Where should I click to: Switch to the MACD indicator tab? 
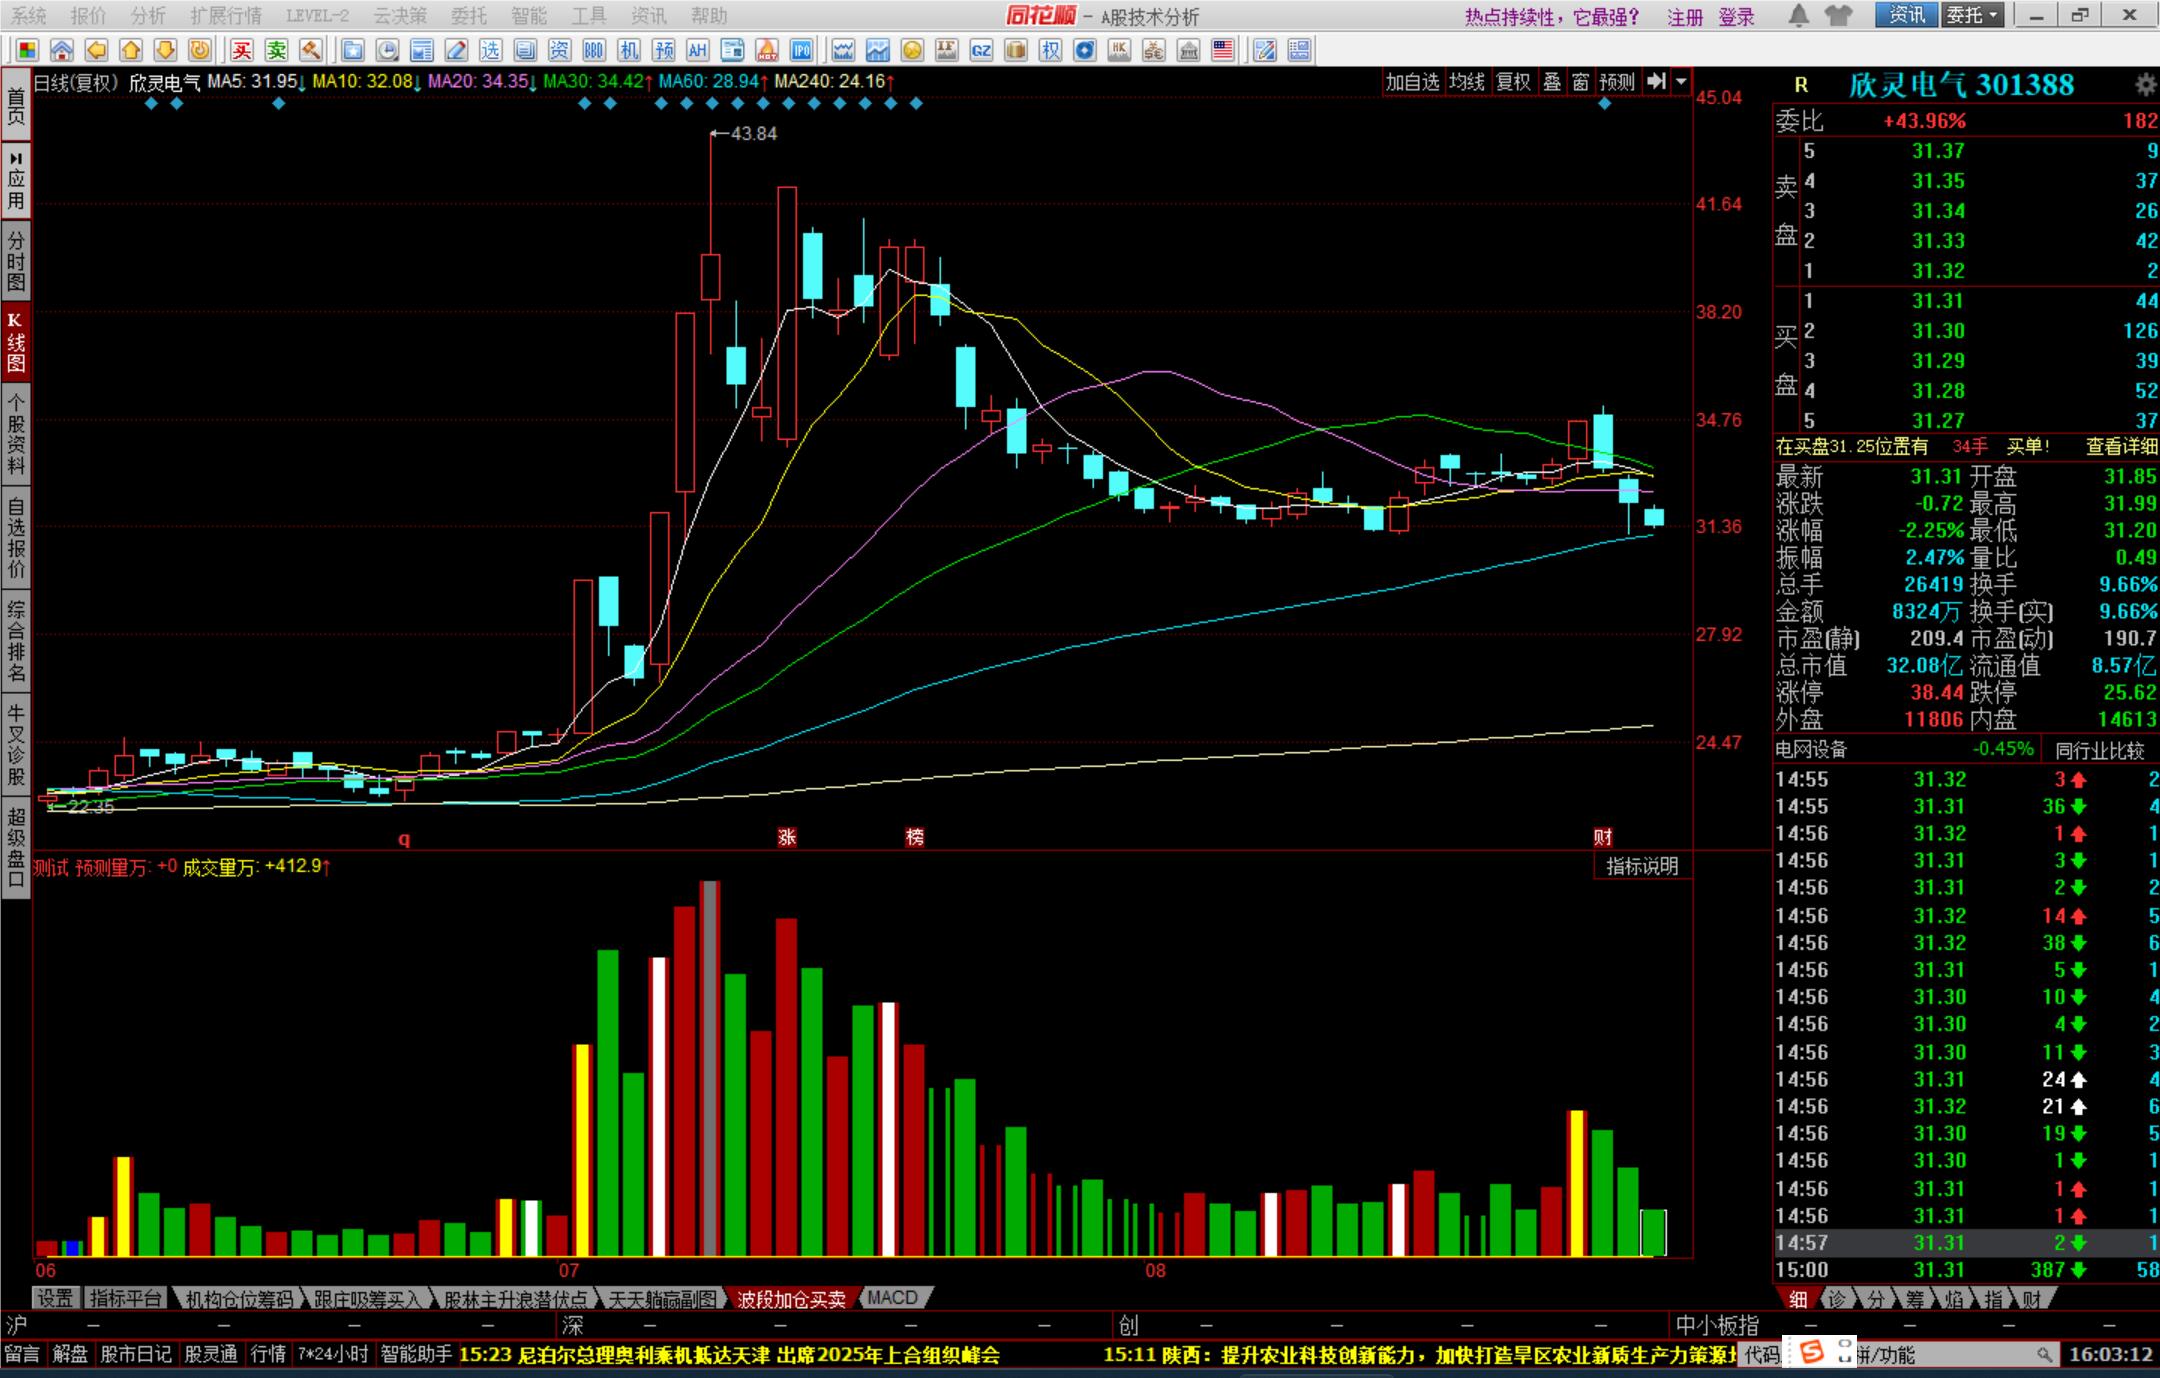[892, 1298]
